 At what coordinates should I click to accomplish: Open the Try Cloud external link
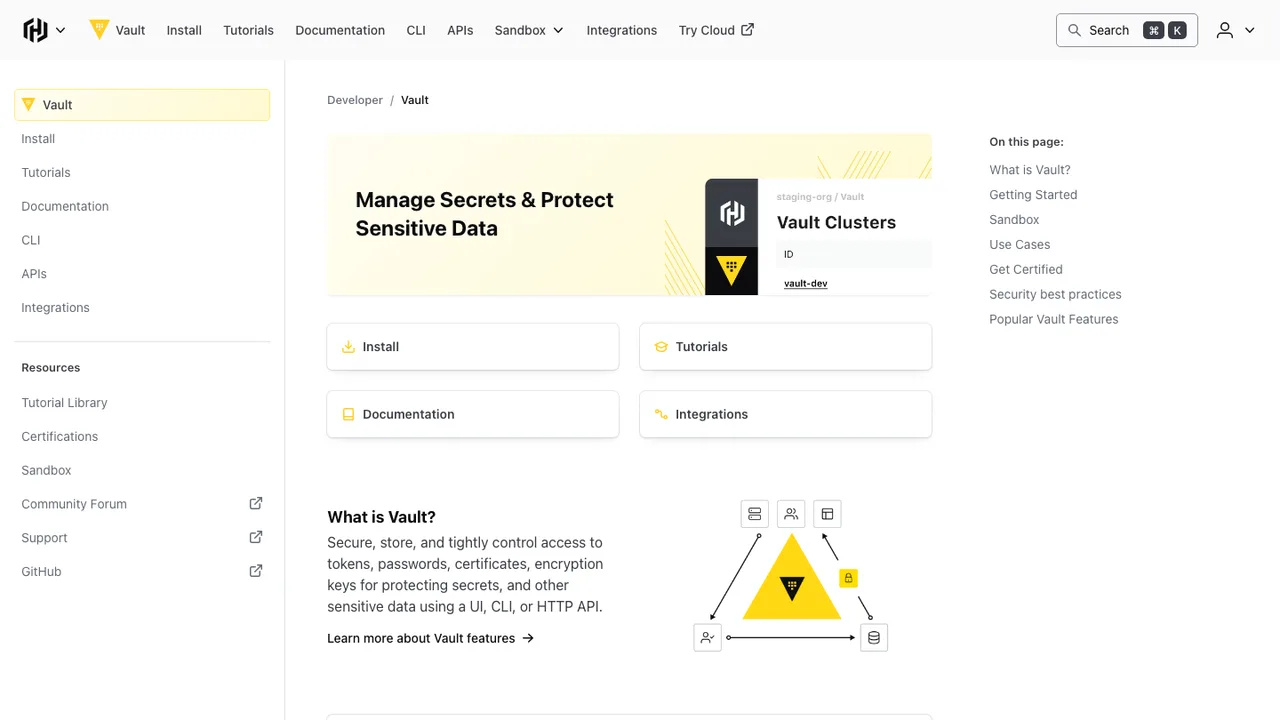pyautogui.click(x=716, y=30)
